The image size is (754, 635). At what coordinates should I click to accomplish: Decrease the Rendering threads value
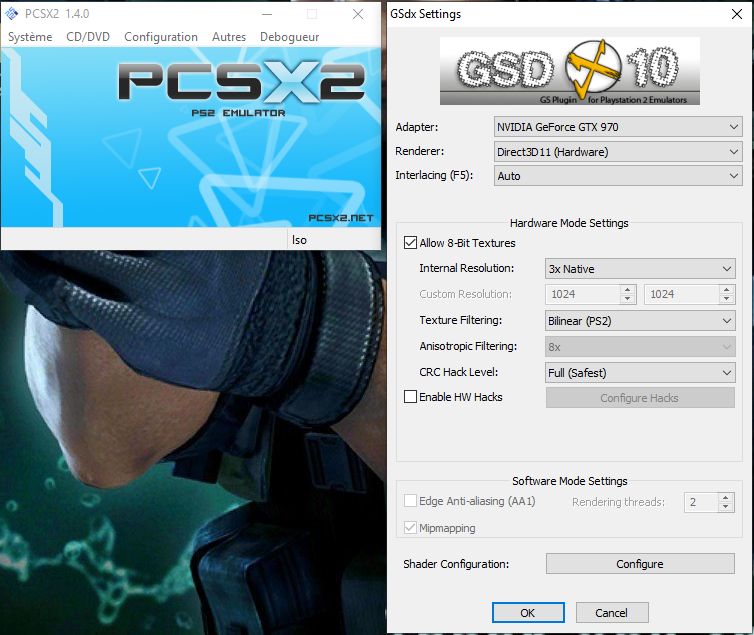click(726, 507)
